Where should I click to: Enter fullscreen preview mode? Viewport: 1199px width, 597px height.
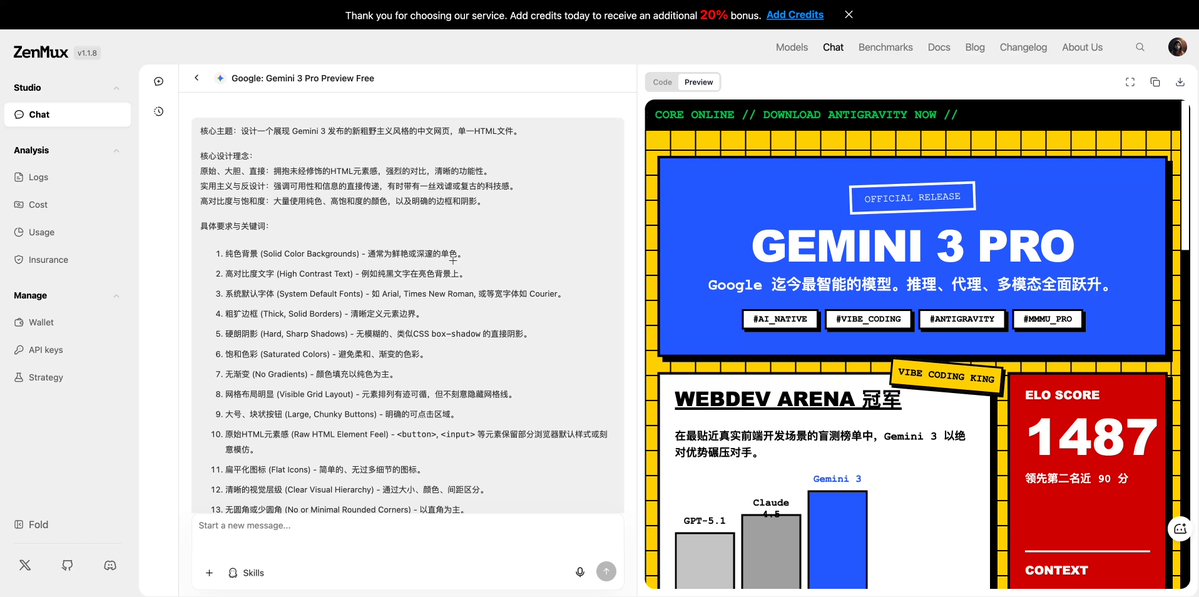[1130, 82]
